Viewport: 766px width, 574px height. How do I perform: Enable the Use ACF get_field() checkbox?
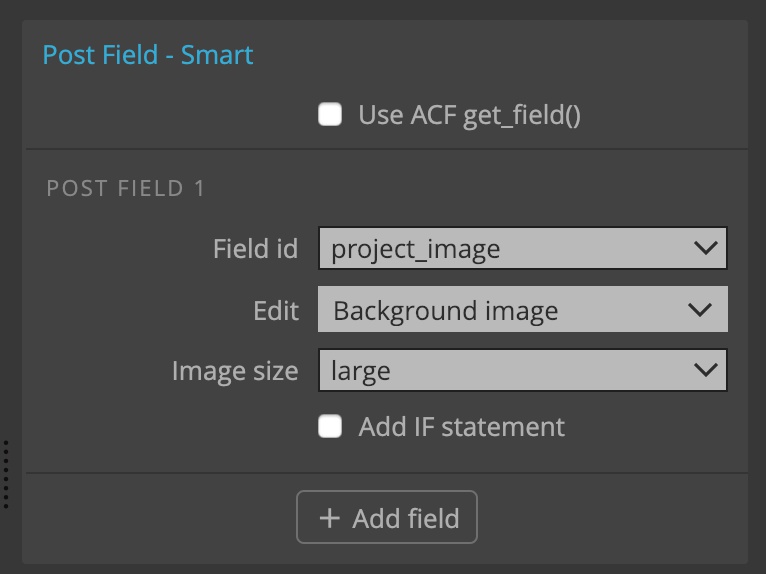pyautogui.click(x=330, y=114)
